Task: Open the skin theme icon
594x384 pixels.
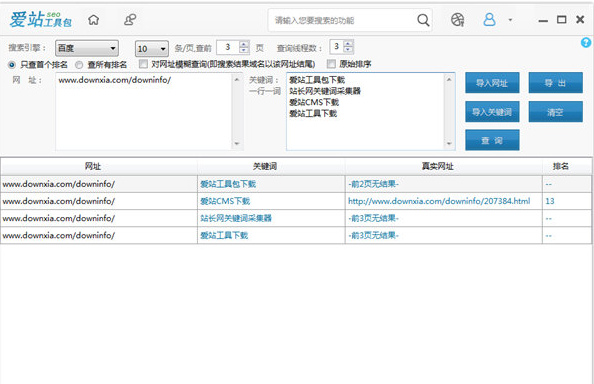Action: coord(457,19)
